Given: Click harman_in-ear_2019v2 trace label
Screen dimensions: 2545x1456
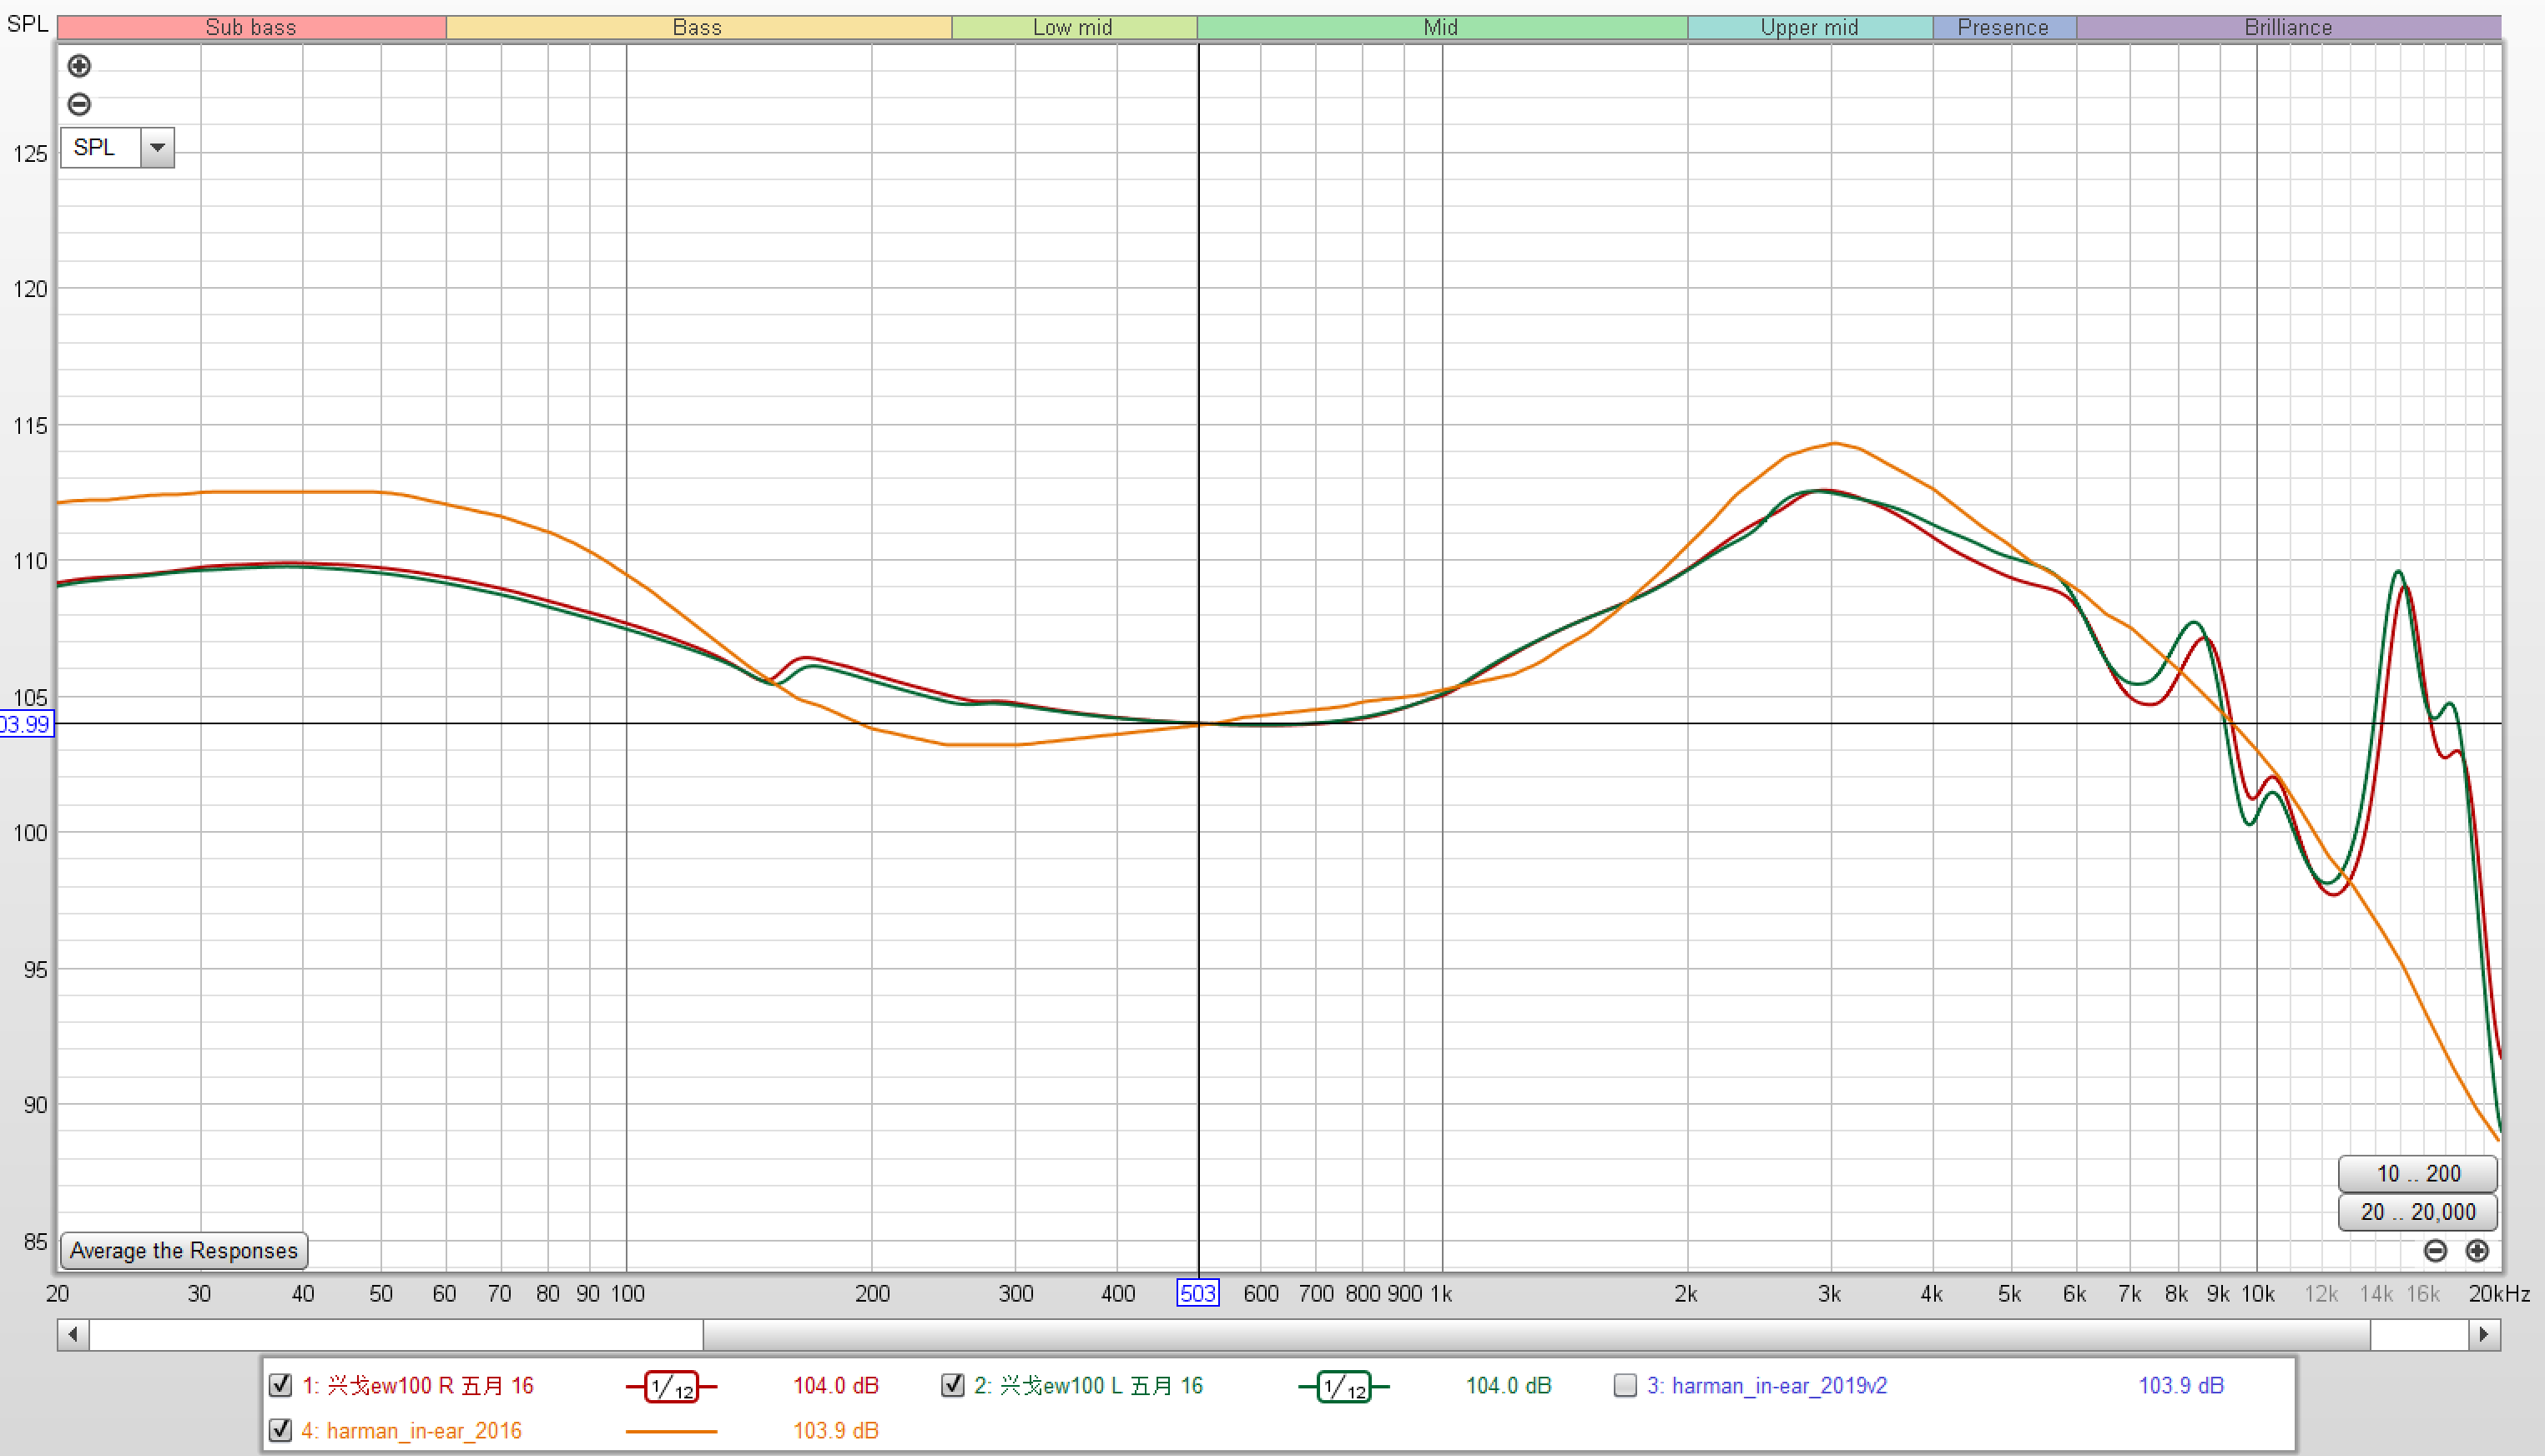Looking at the screenshot, I should coord(1767,1386).
